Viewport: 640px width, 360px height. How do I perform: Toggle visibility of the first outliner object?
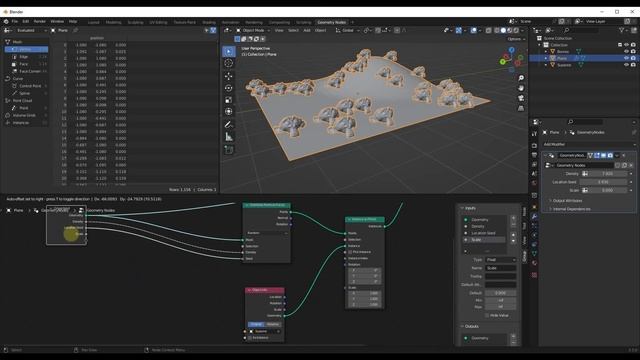pos(627,51)
